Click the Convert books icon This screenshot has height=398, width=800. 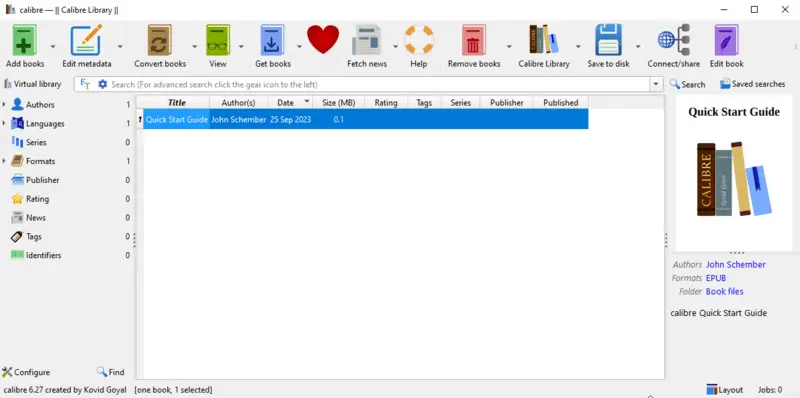tap(160, 40)
